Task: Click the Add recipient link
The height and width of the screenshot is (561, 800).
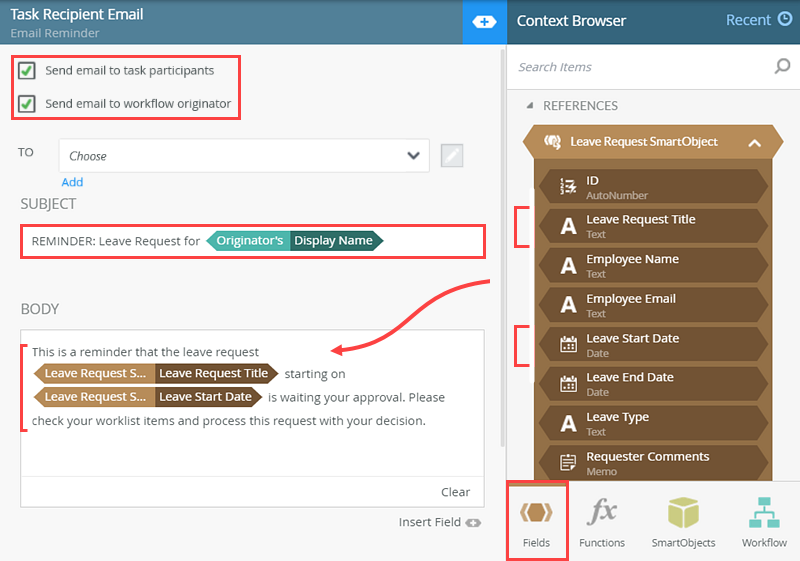Action: pyautogui.click(x=72, y=182)
